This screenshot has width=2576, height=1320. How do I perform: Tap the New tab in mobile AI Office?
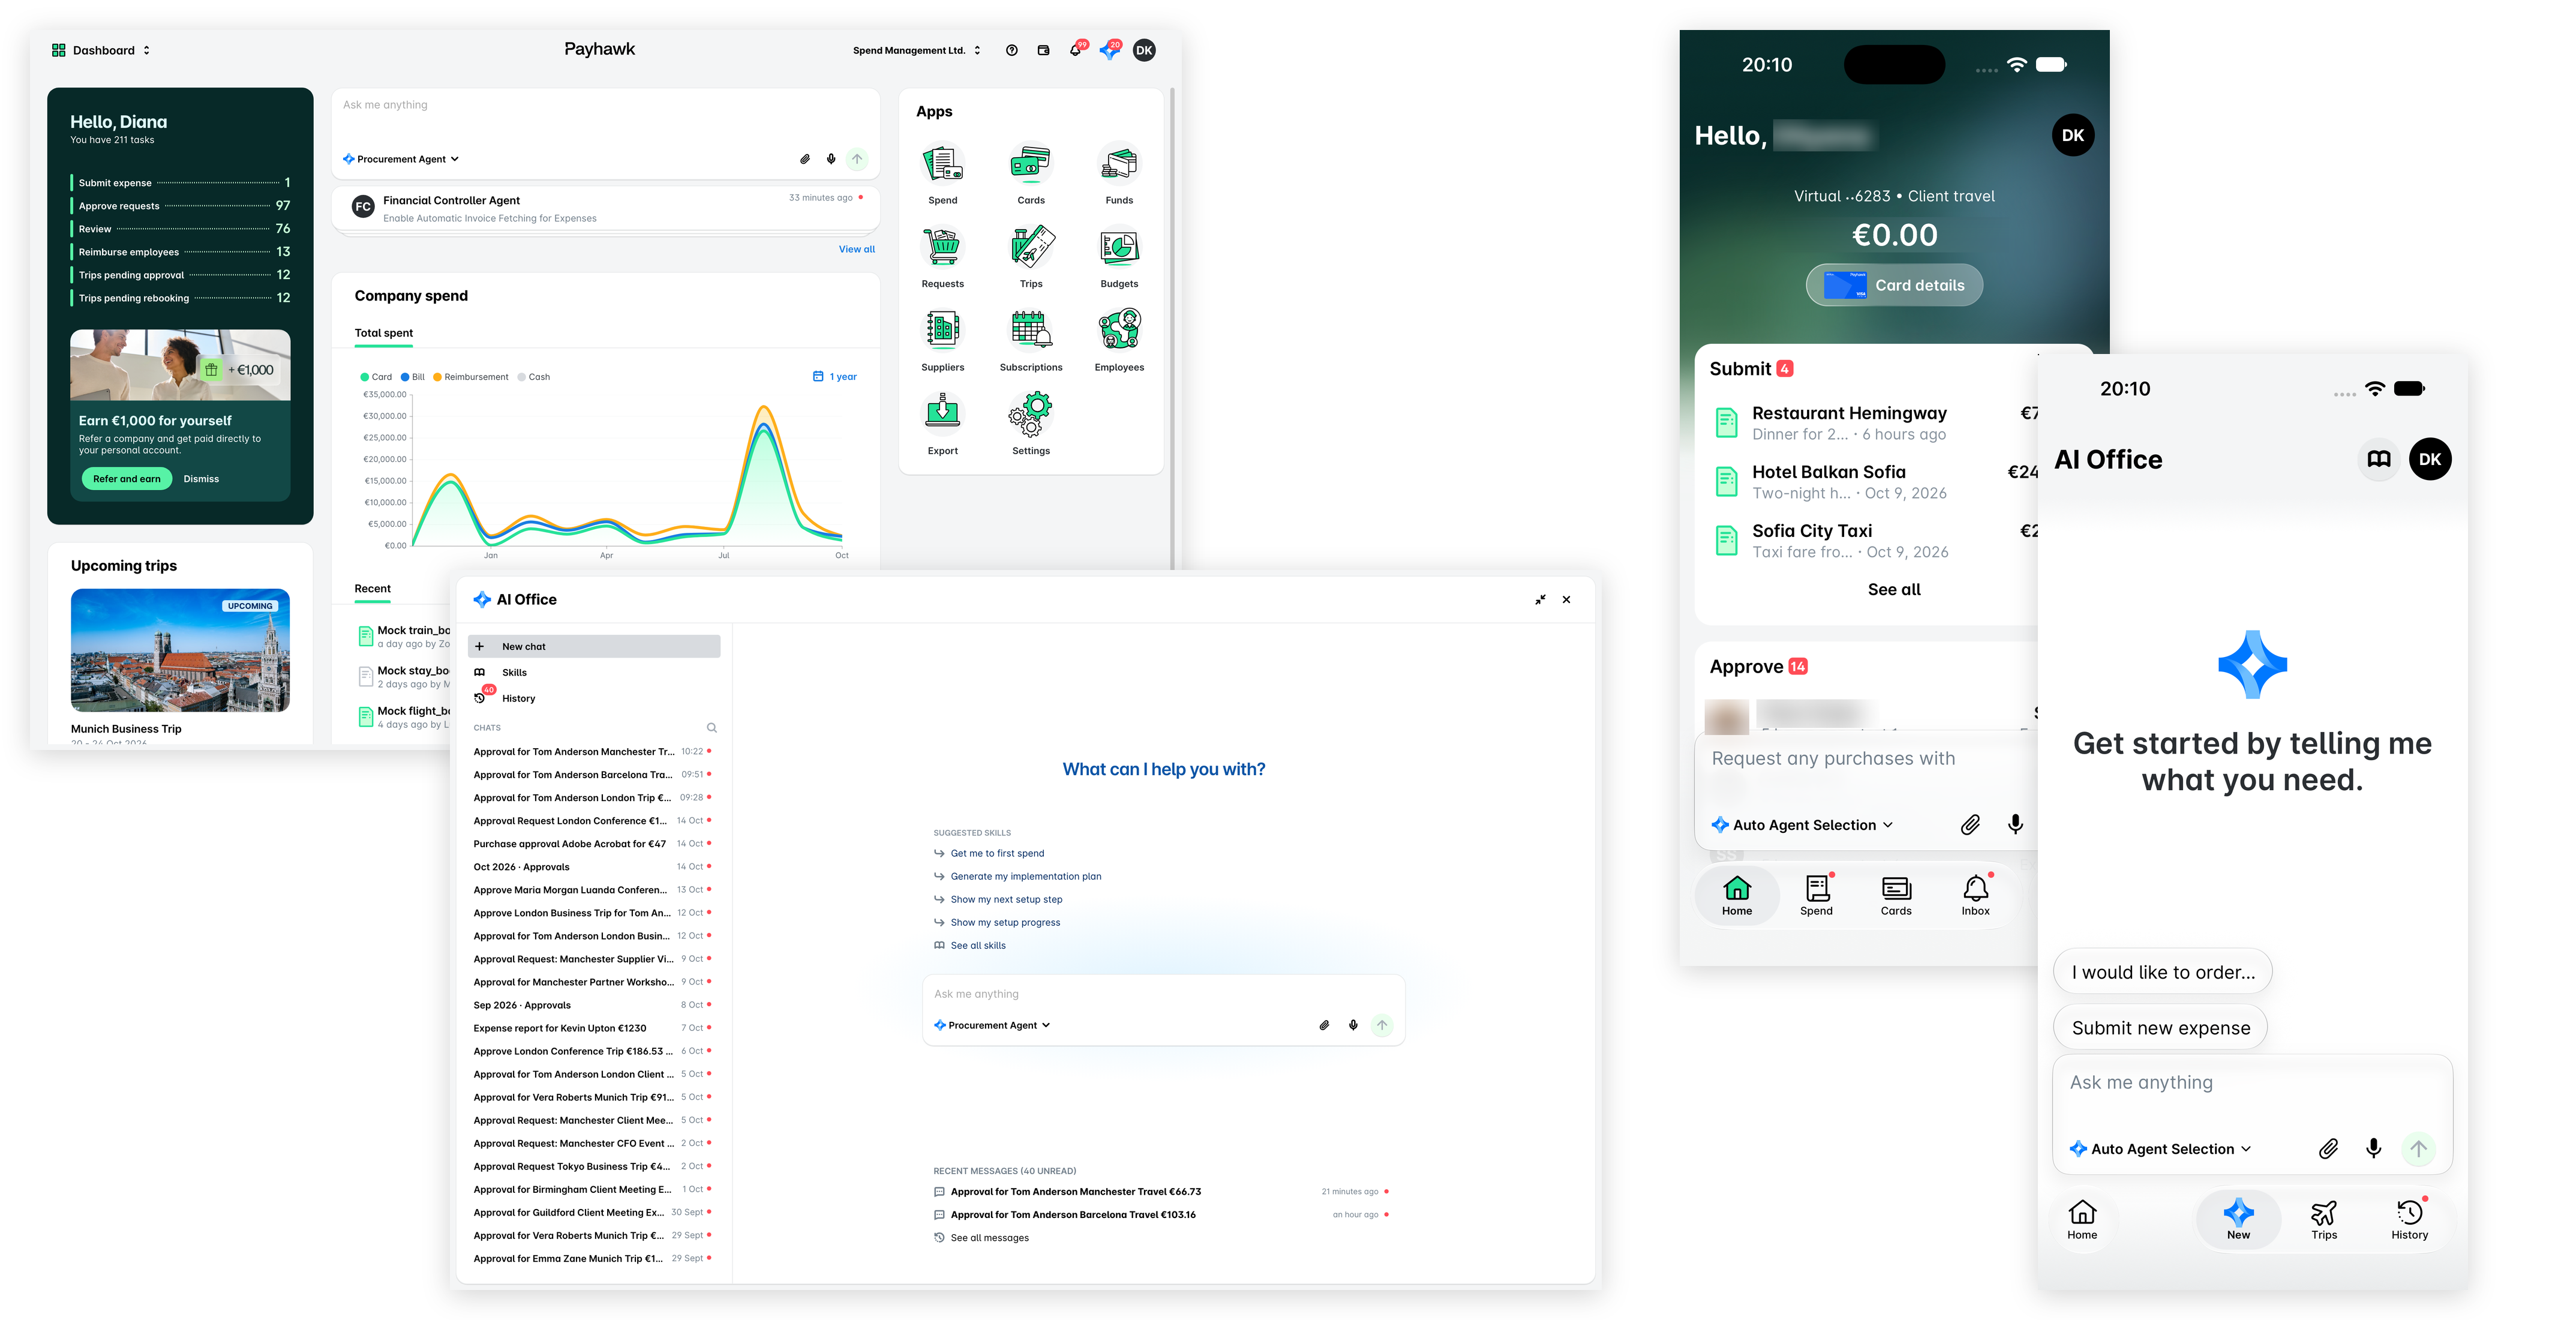tap(2238, 1219)
